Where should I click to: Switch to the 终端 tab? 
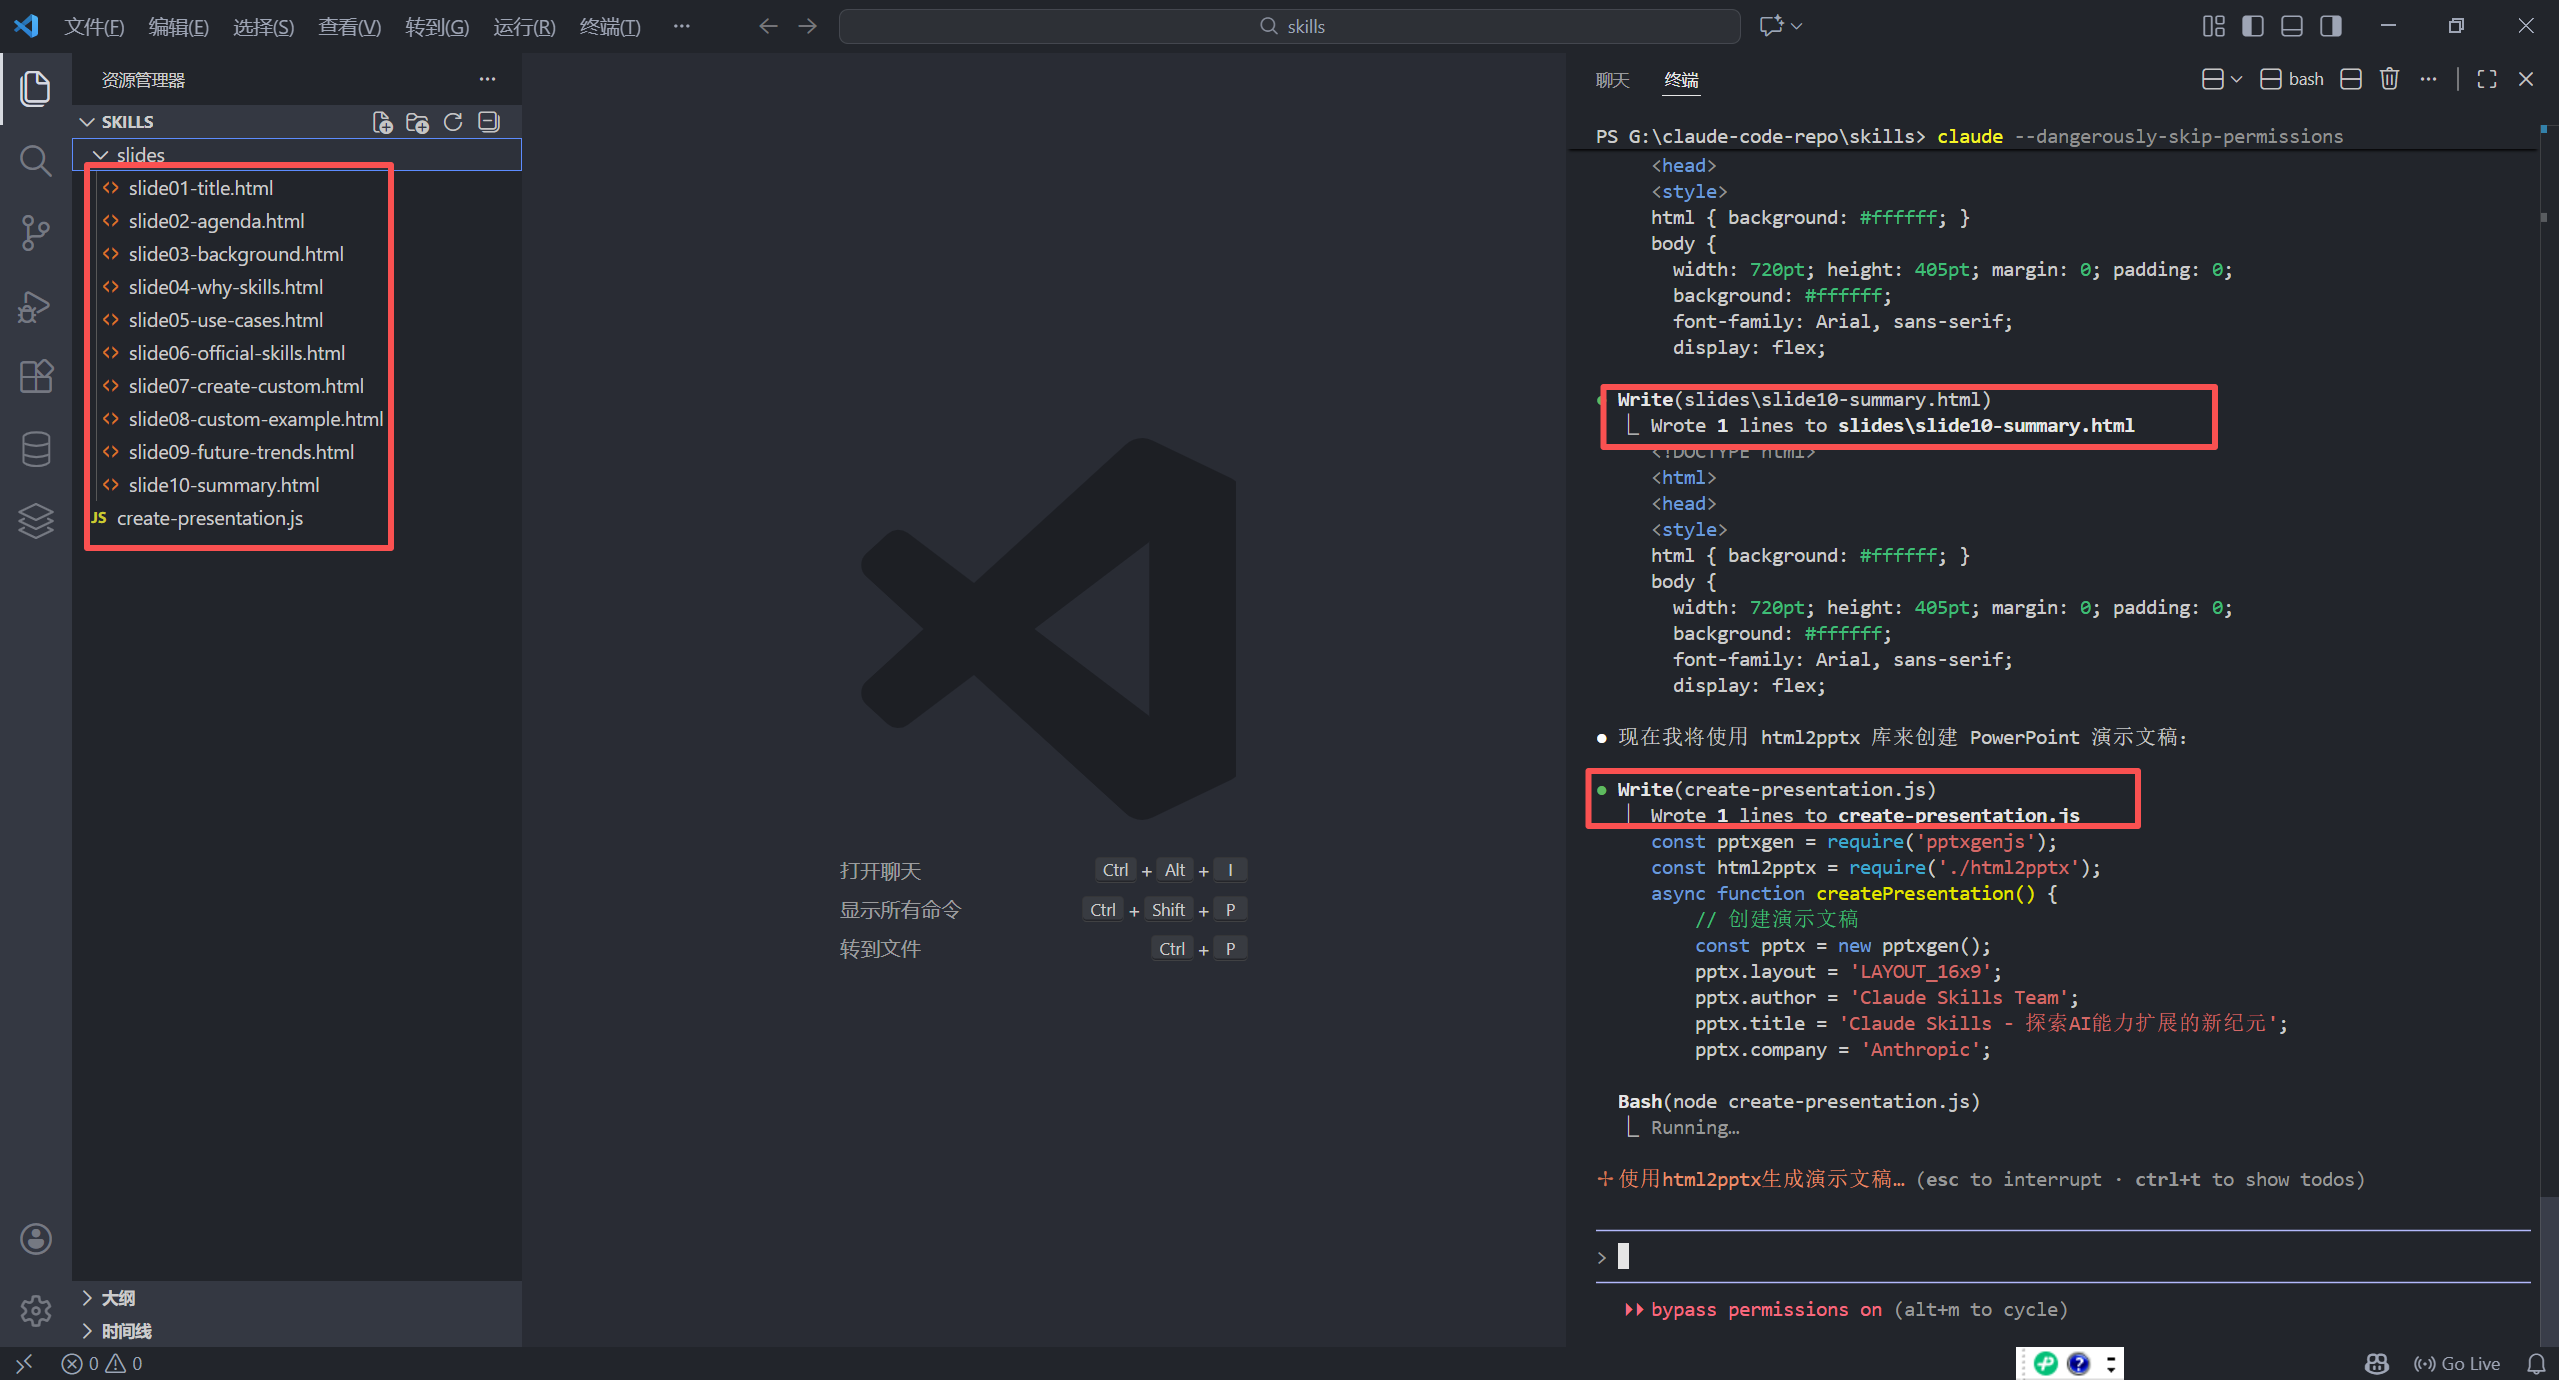click(1682, 80)
